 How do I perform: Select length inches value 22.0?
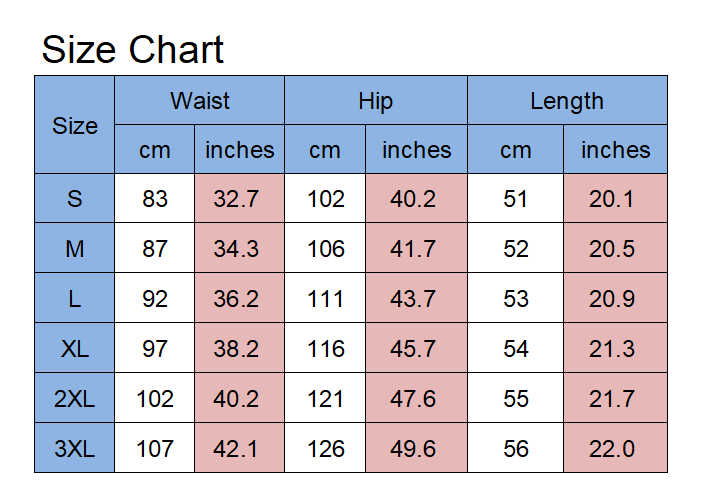(612, 449)
